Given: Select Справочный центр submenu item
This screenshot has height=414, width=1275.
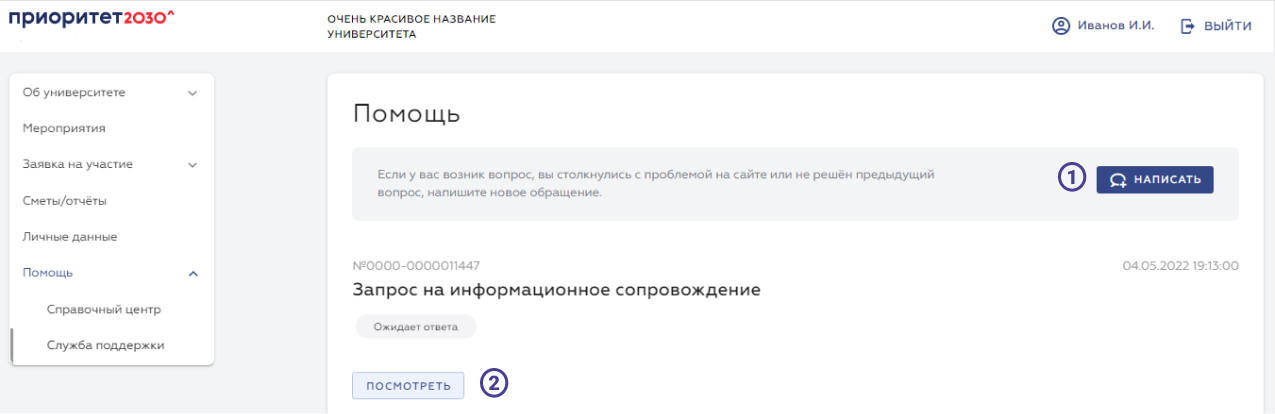Looking at the screenshot, I should 104,309.
